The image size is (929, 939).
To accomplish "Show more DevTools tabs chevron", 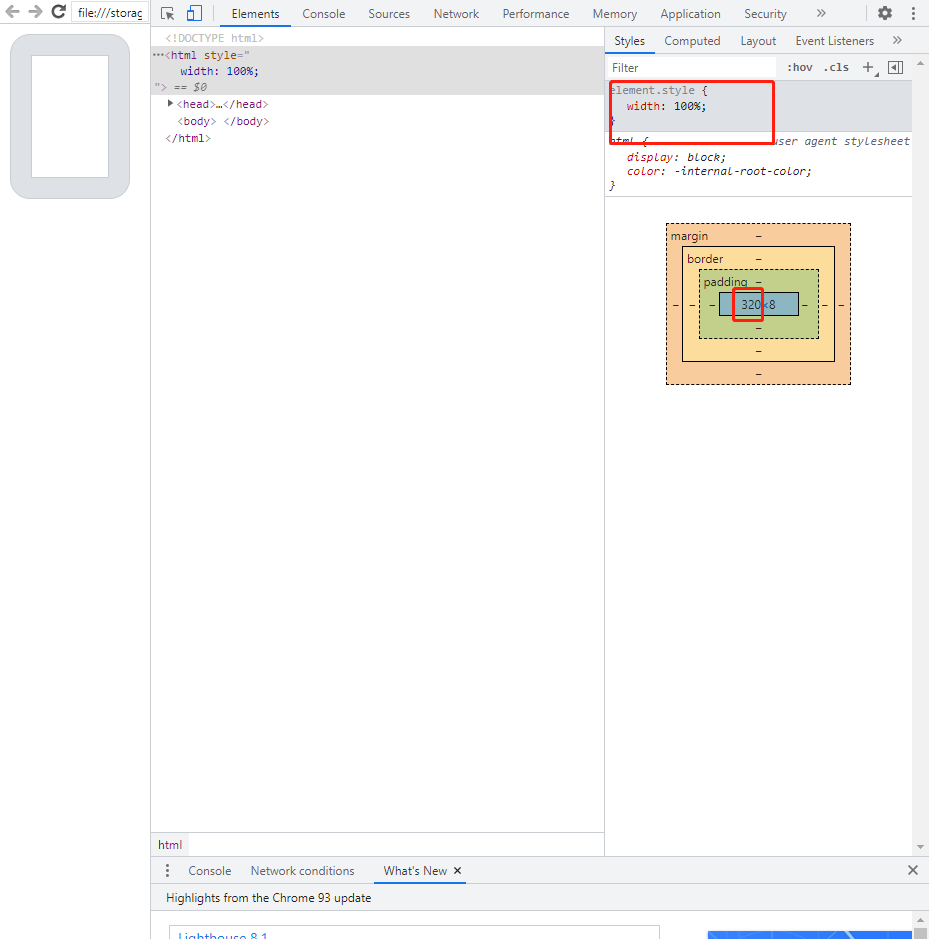I will [x=821, y=13].
